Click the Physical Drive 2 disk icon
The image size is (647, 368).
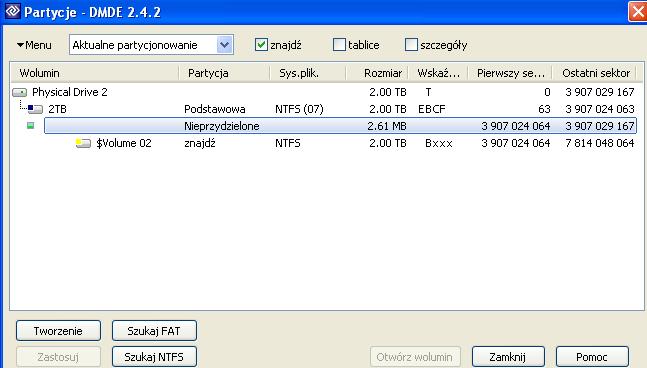pyautogui.click(x=19, y=92)
